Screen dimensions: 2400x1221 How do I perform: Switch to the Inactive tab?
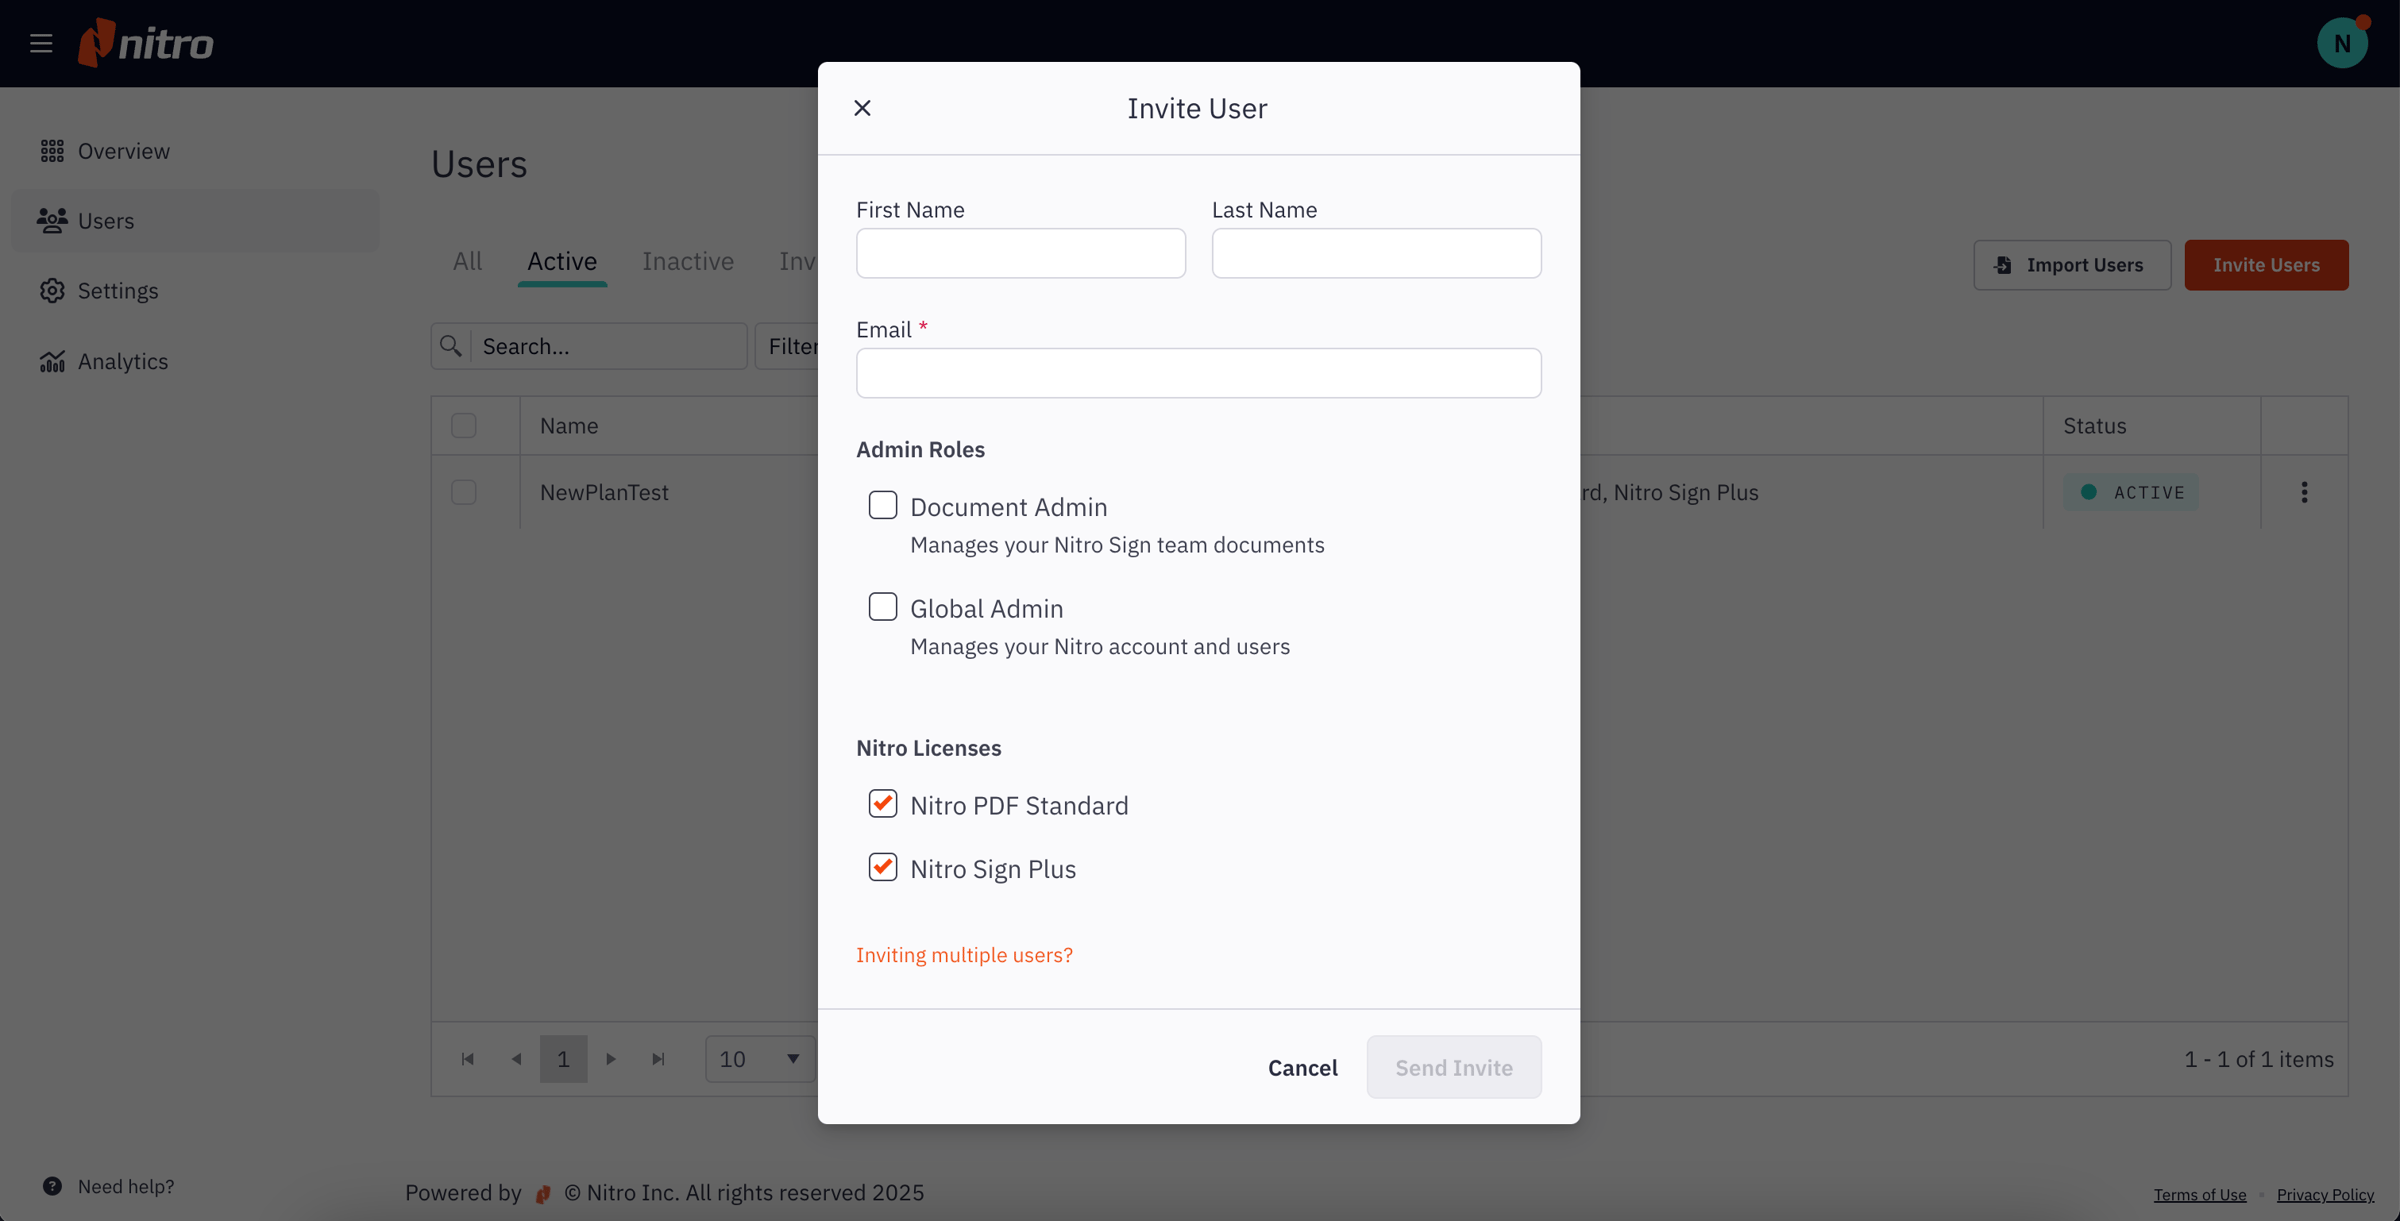click(687, 261)
